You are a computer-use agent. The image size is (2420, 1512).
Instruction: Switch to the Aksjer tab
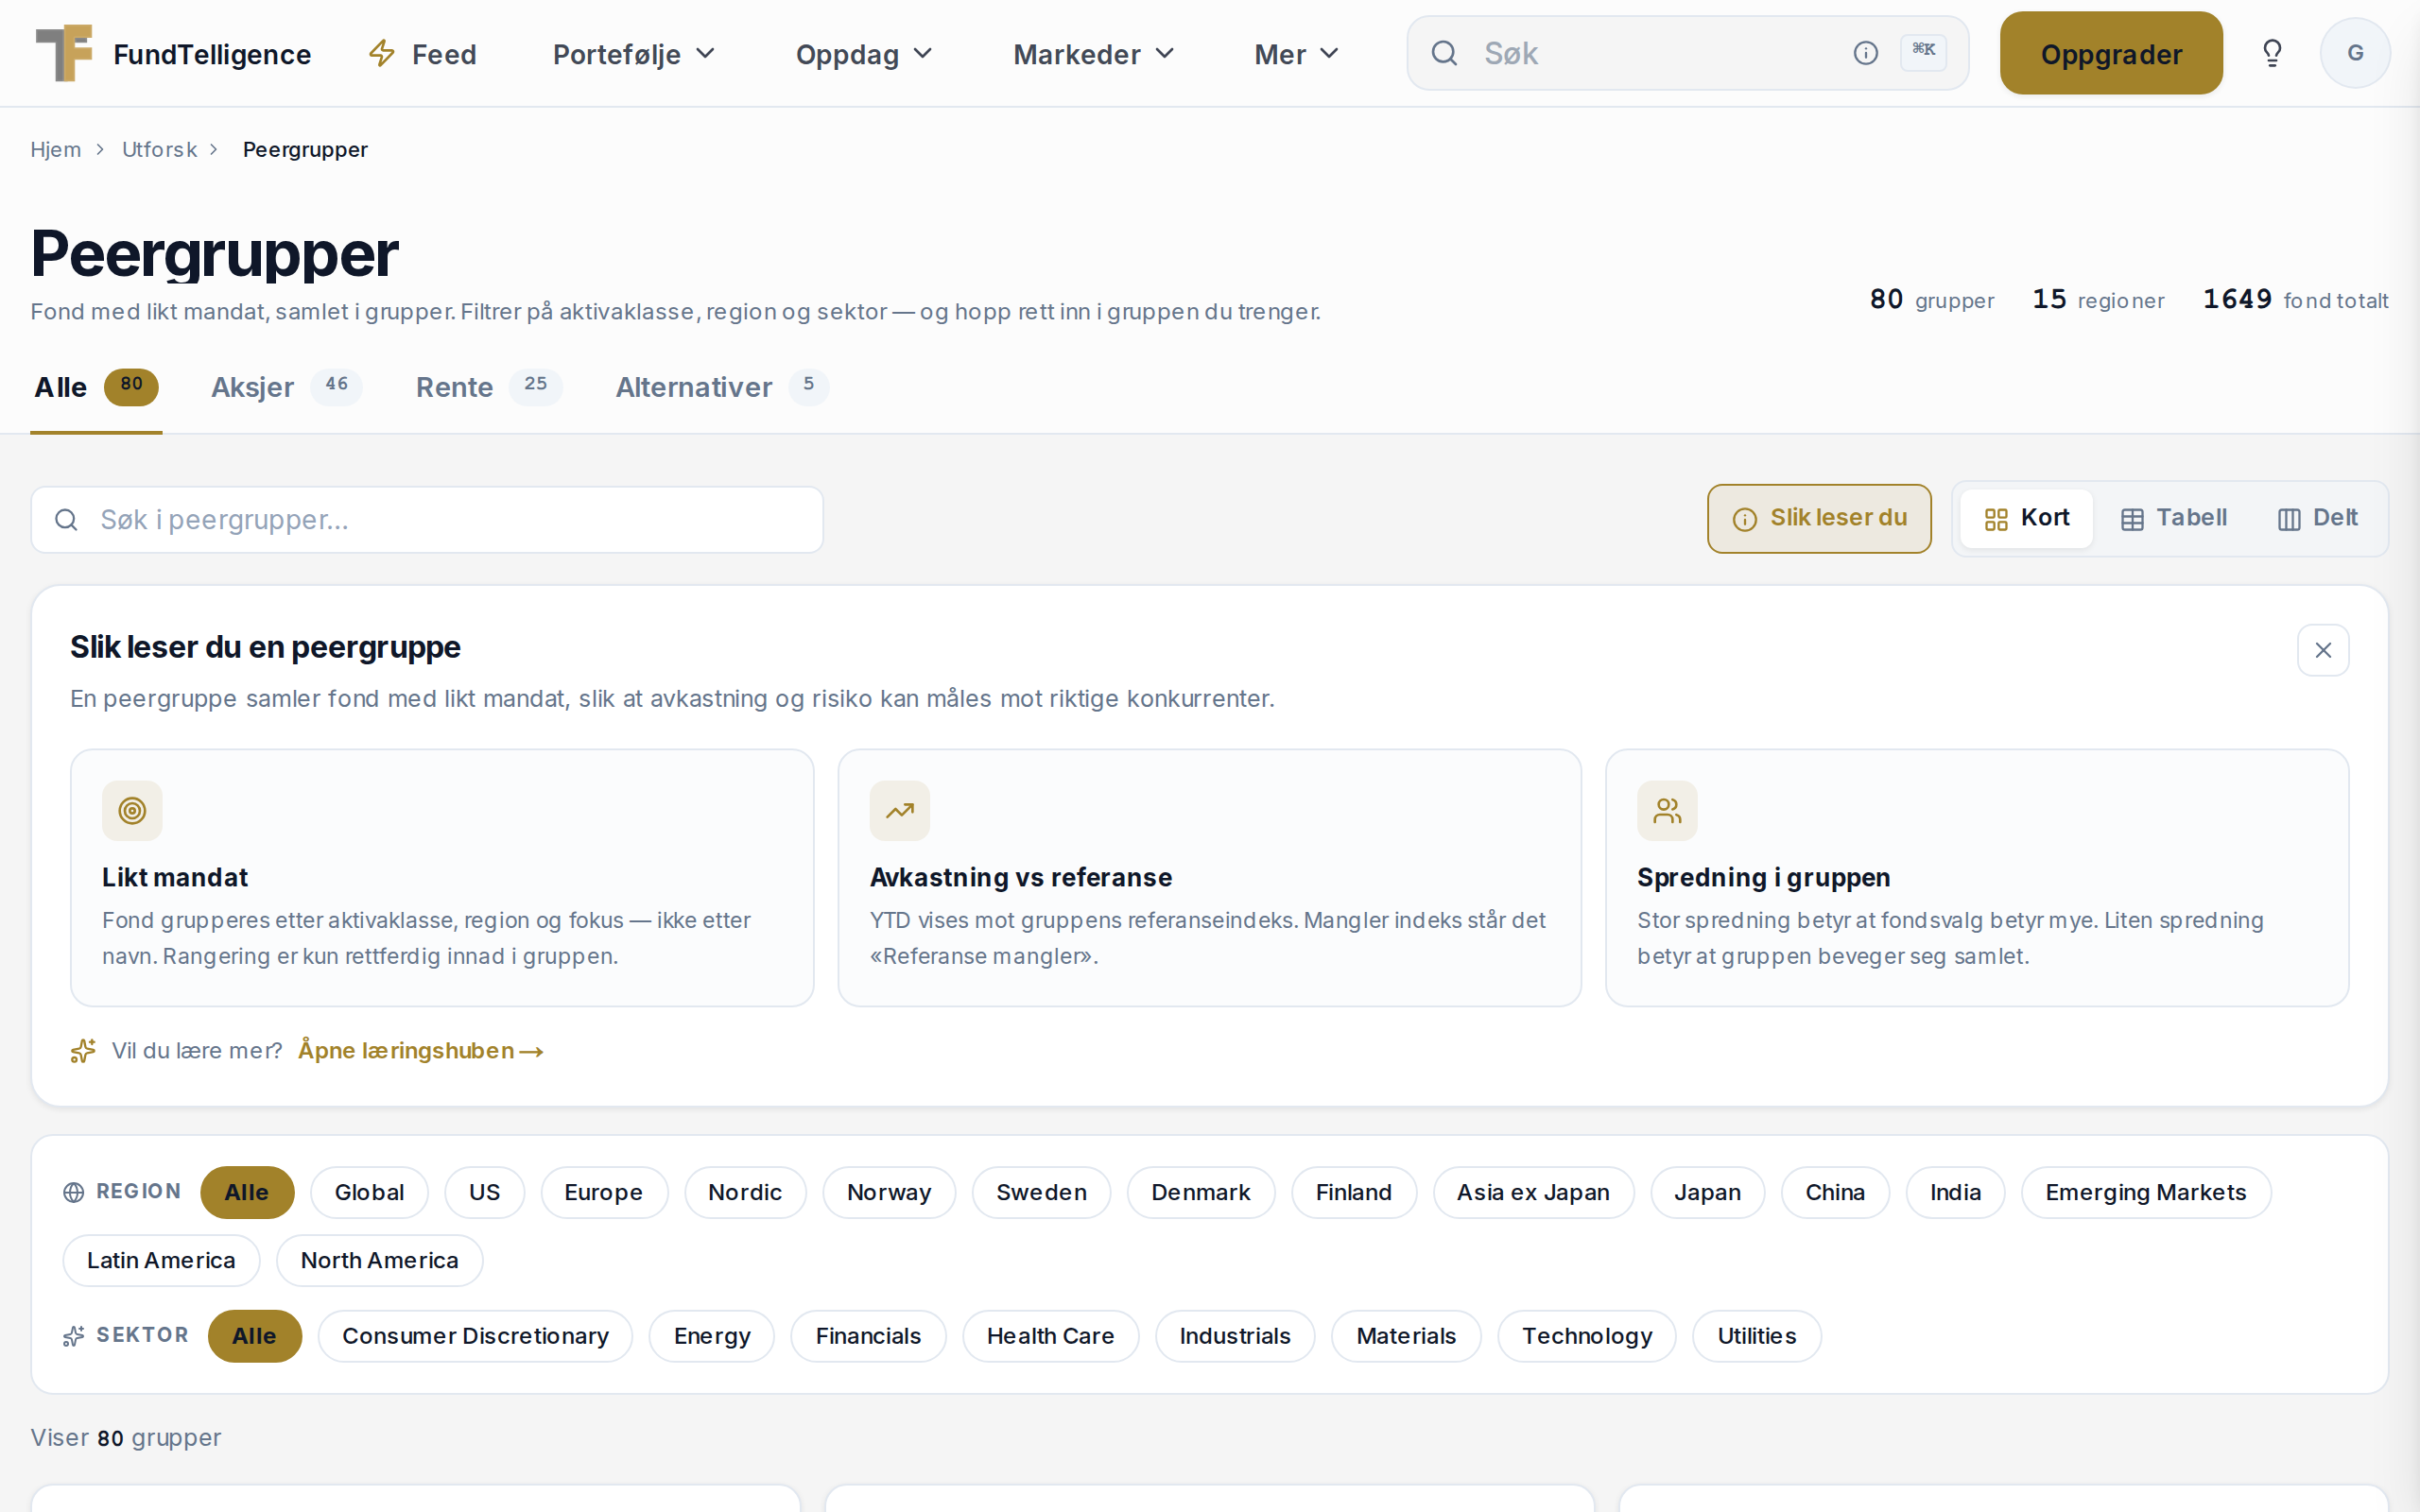(x=286, y=387)
